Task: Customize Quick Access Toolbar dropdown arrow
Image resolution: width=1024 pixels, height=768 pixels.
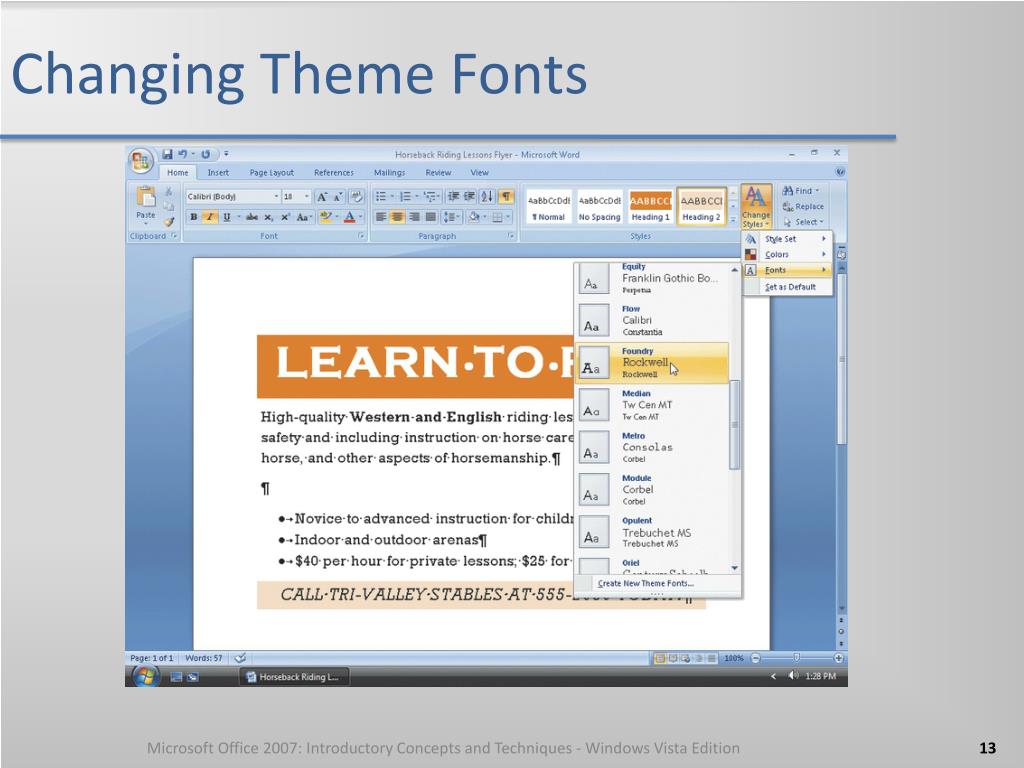Action: [226, 154]
